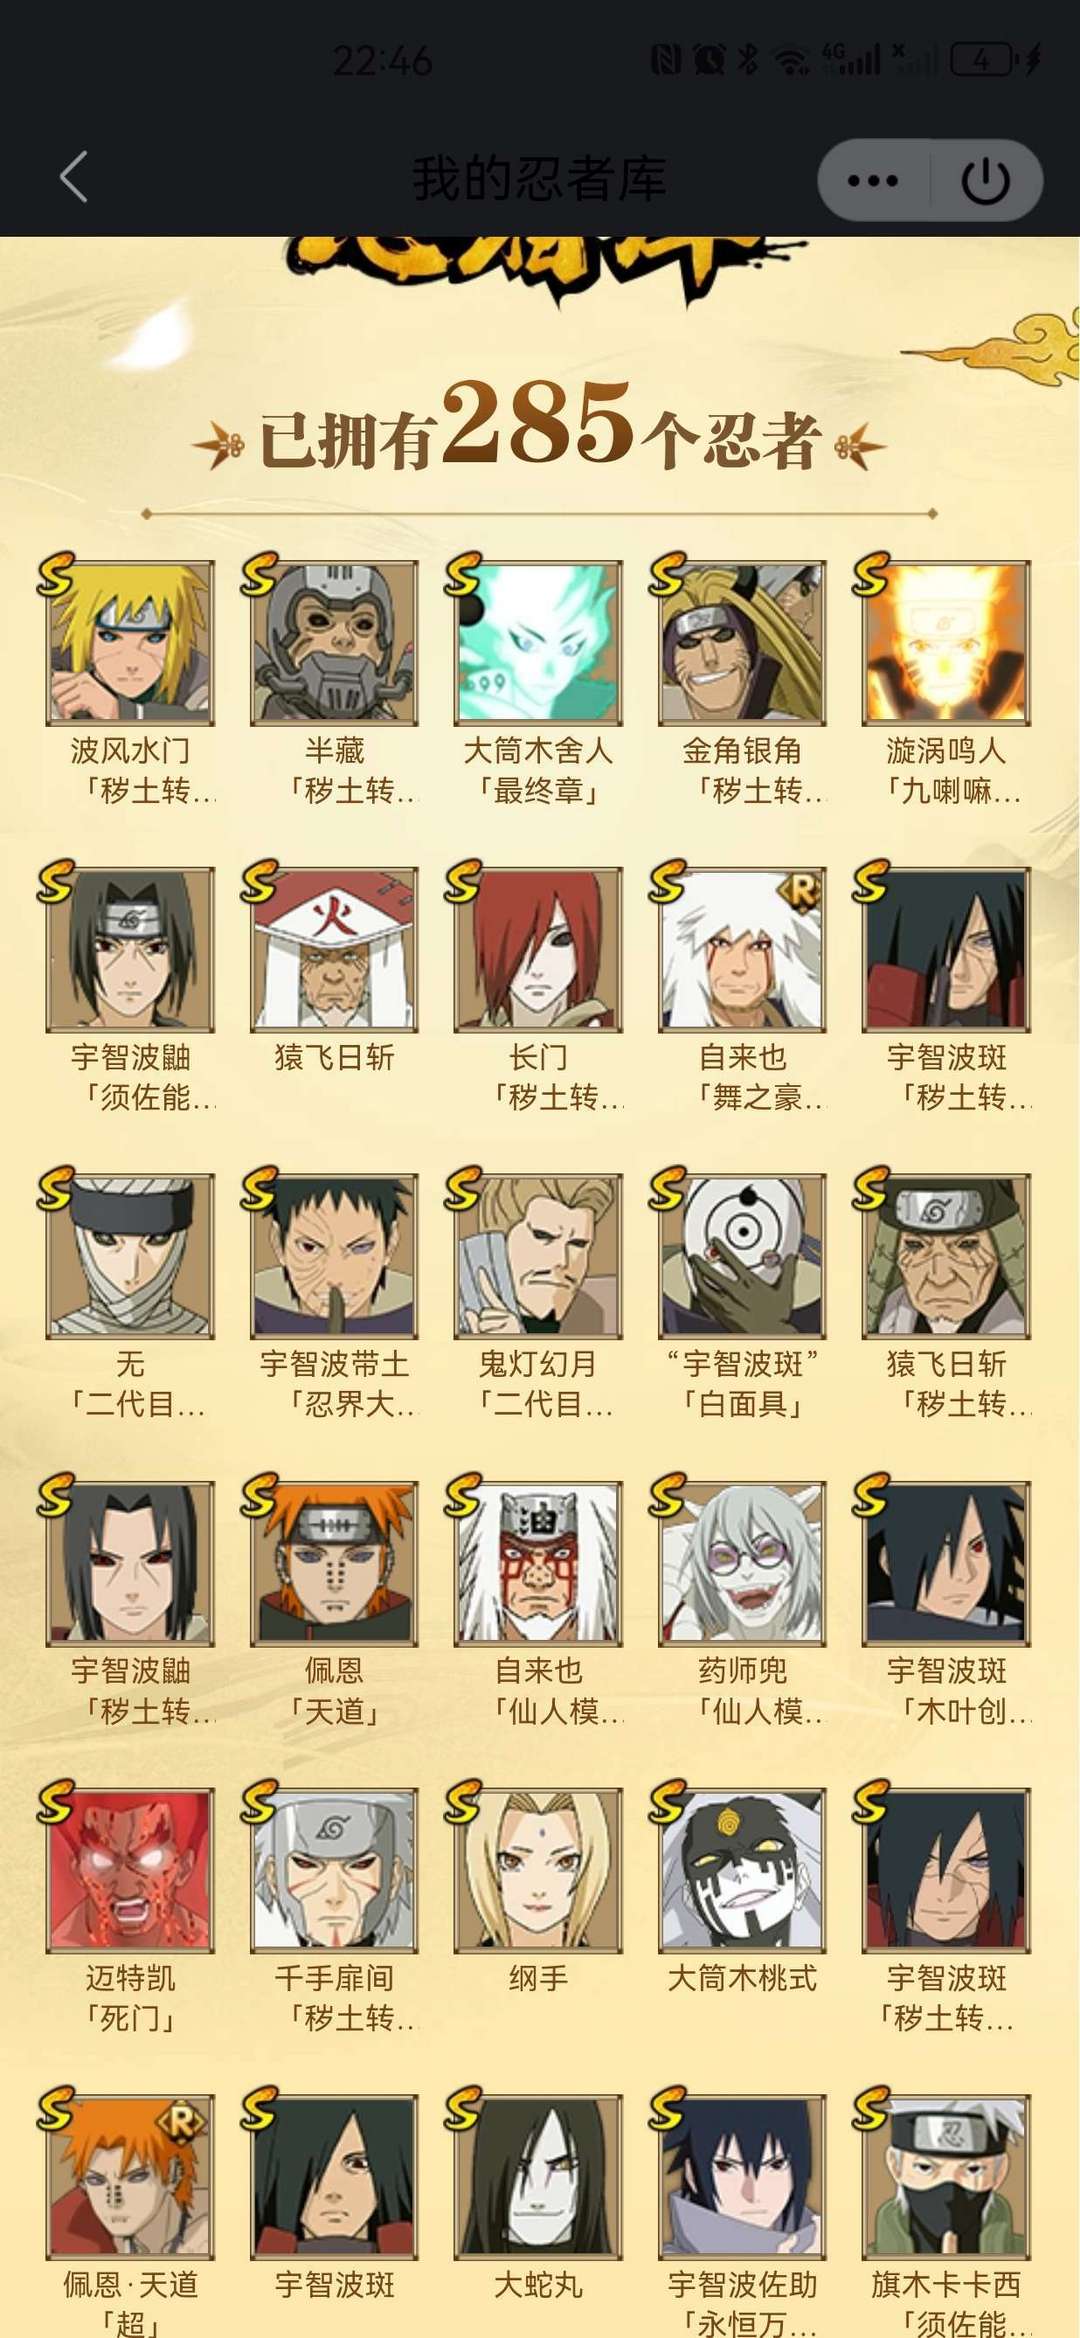The width and height of the screenshot is (1080, 2338).
Task: Select 波风水门 ninja portrait
Action: (130, 643)
